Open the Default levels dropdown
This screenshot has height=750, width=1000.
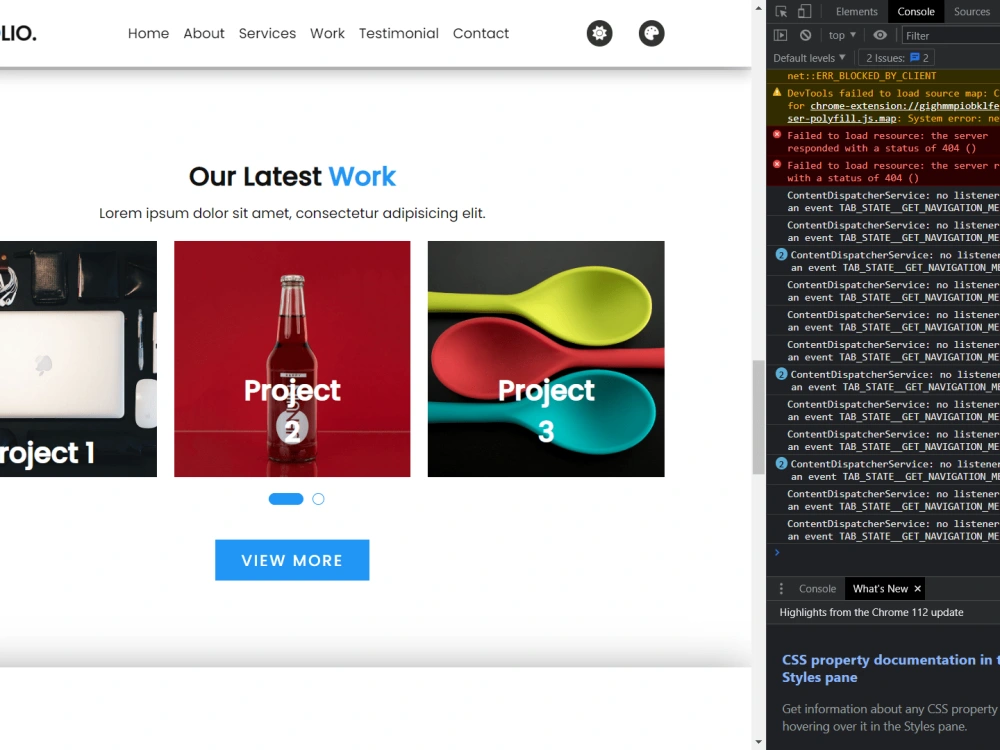pos(809,57)
